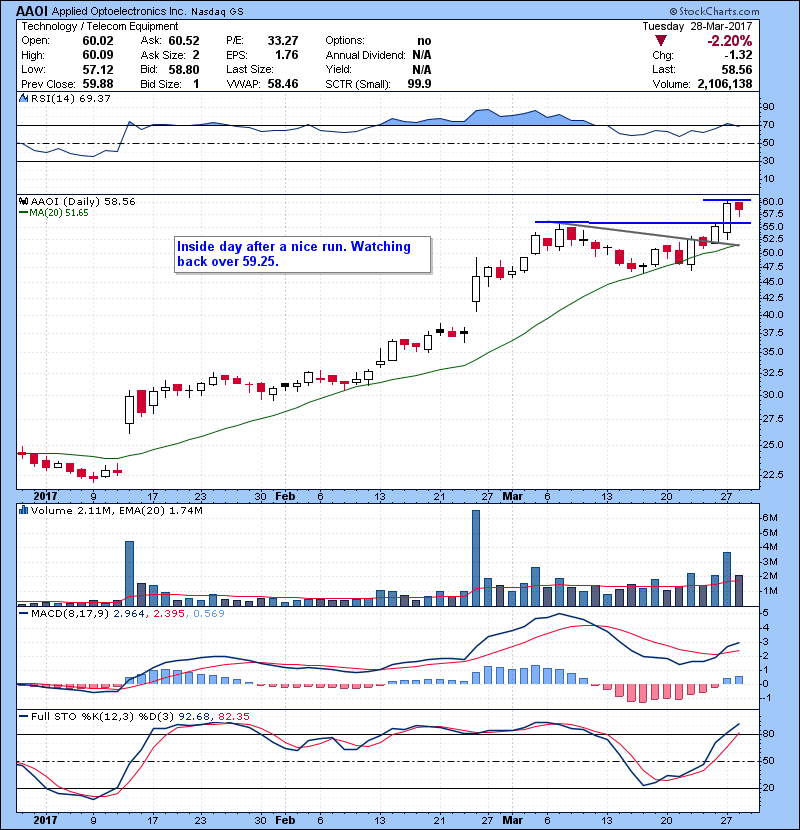Viewport: 800px width, 830px height.
Task: Click the Last price 58.56 in header
Action: (x=737, y=69)
